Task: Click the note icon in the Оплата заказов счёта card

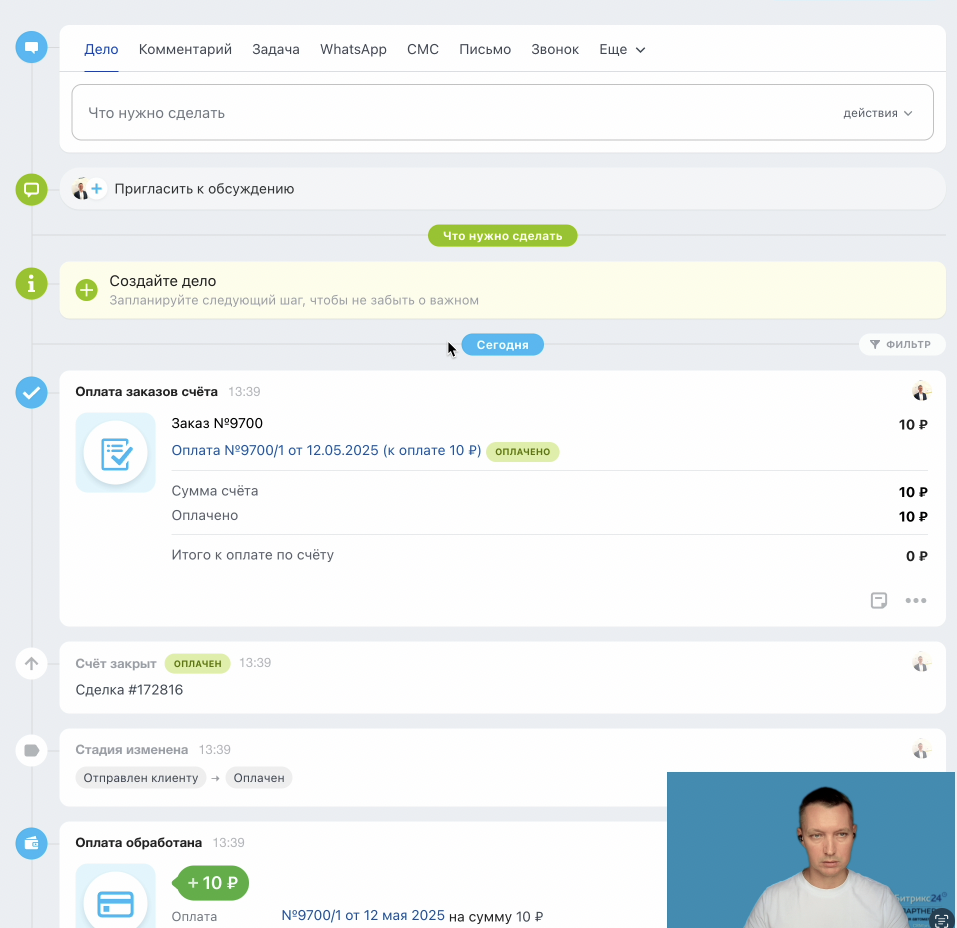Action: (x=879, y=600)
